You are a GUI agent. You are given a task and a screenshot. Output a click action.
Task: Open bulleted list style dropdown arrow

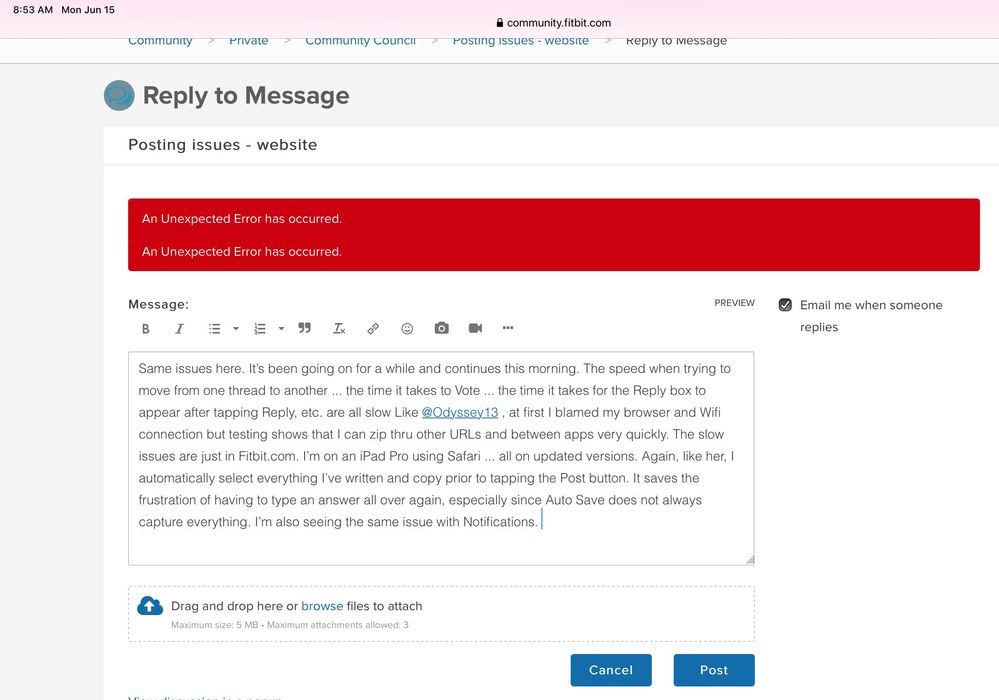coord(236,329)
